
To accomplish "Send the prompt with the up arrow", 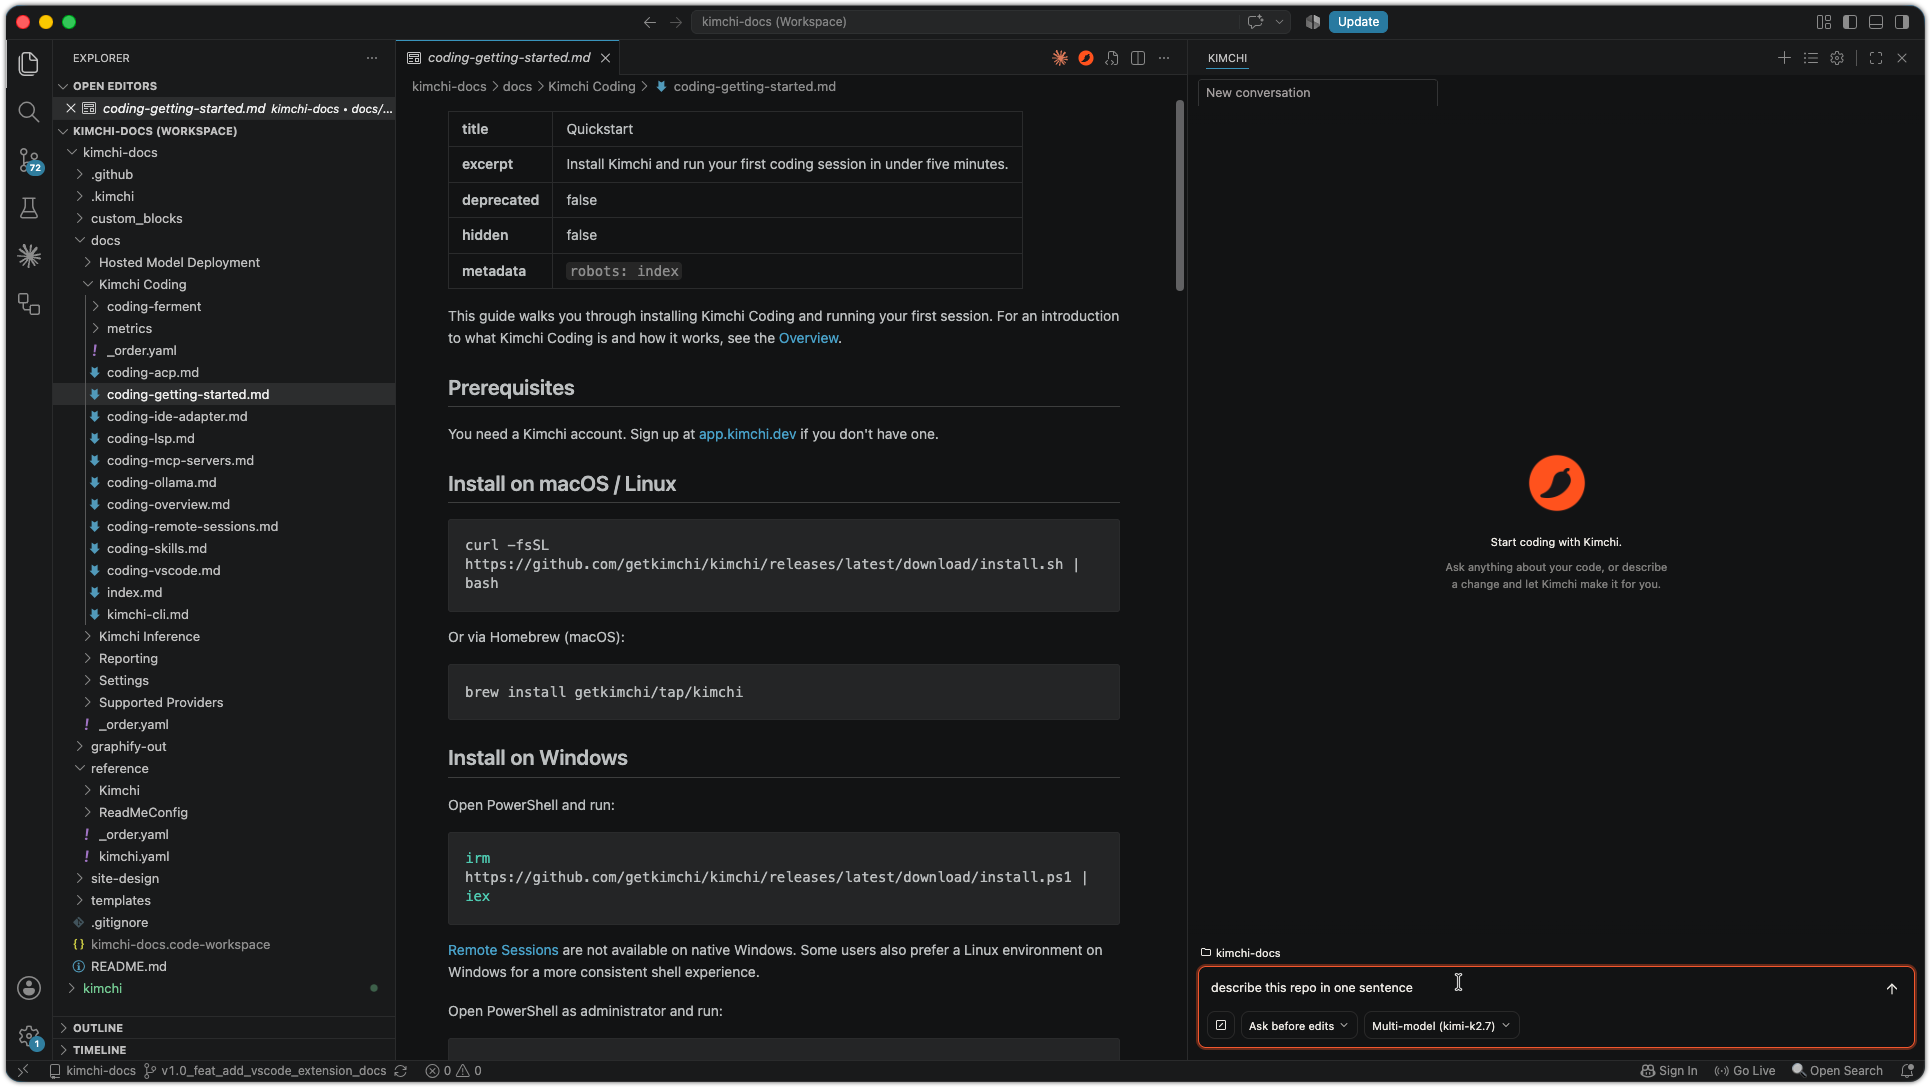I will [1892, 988].
